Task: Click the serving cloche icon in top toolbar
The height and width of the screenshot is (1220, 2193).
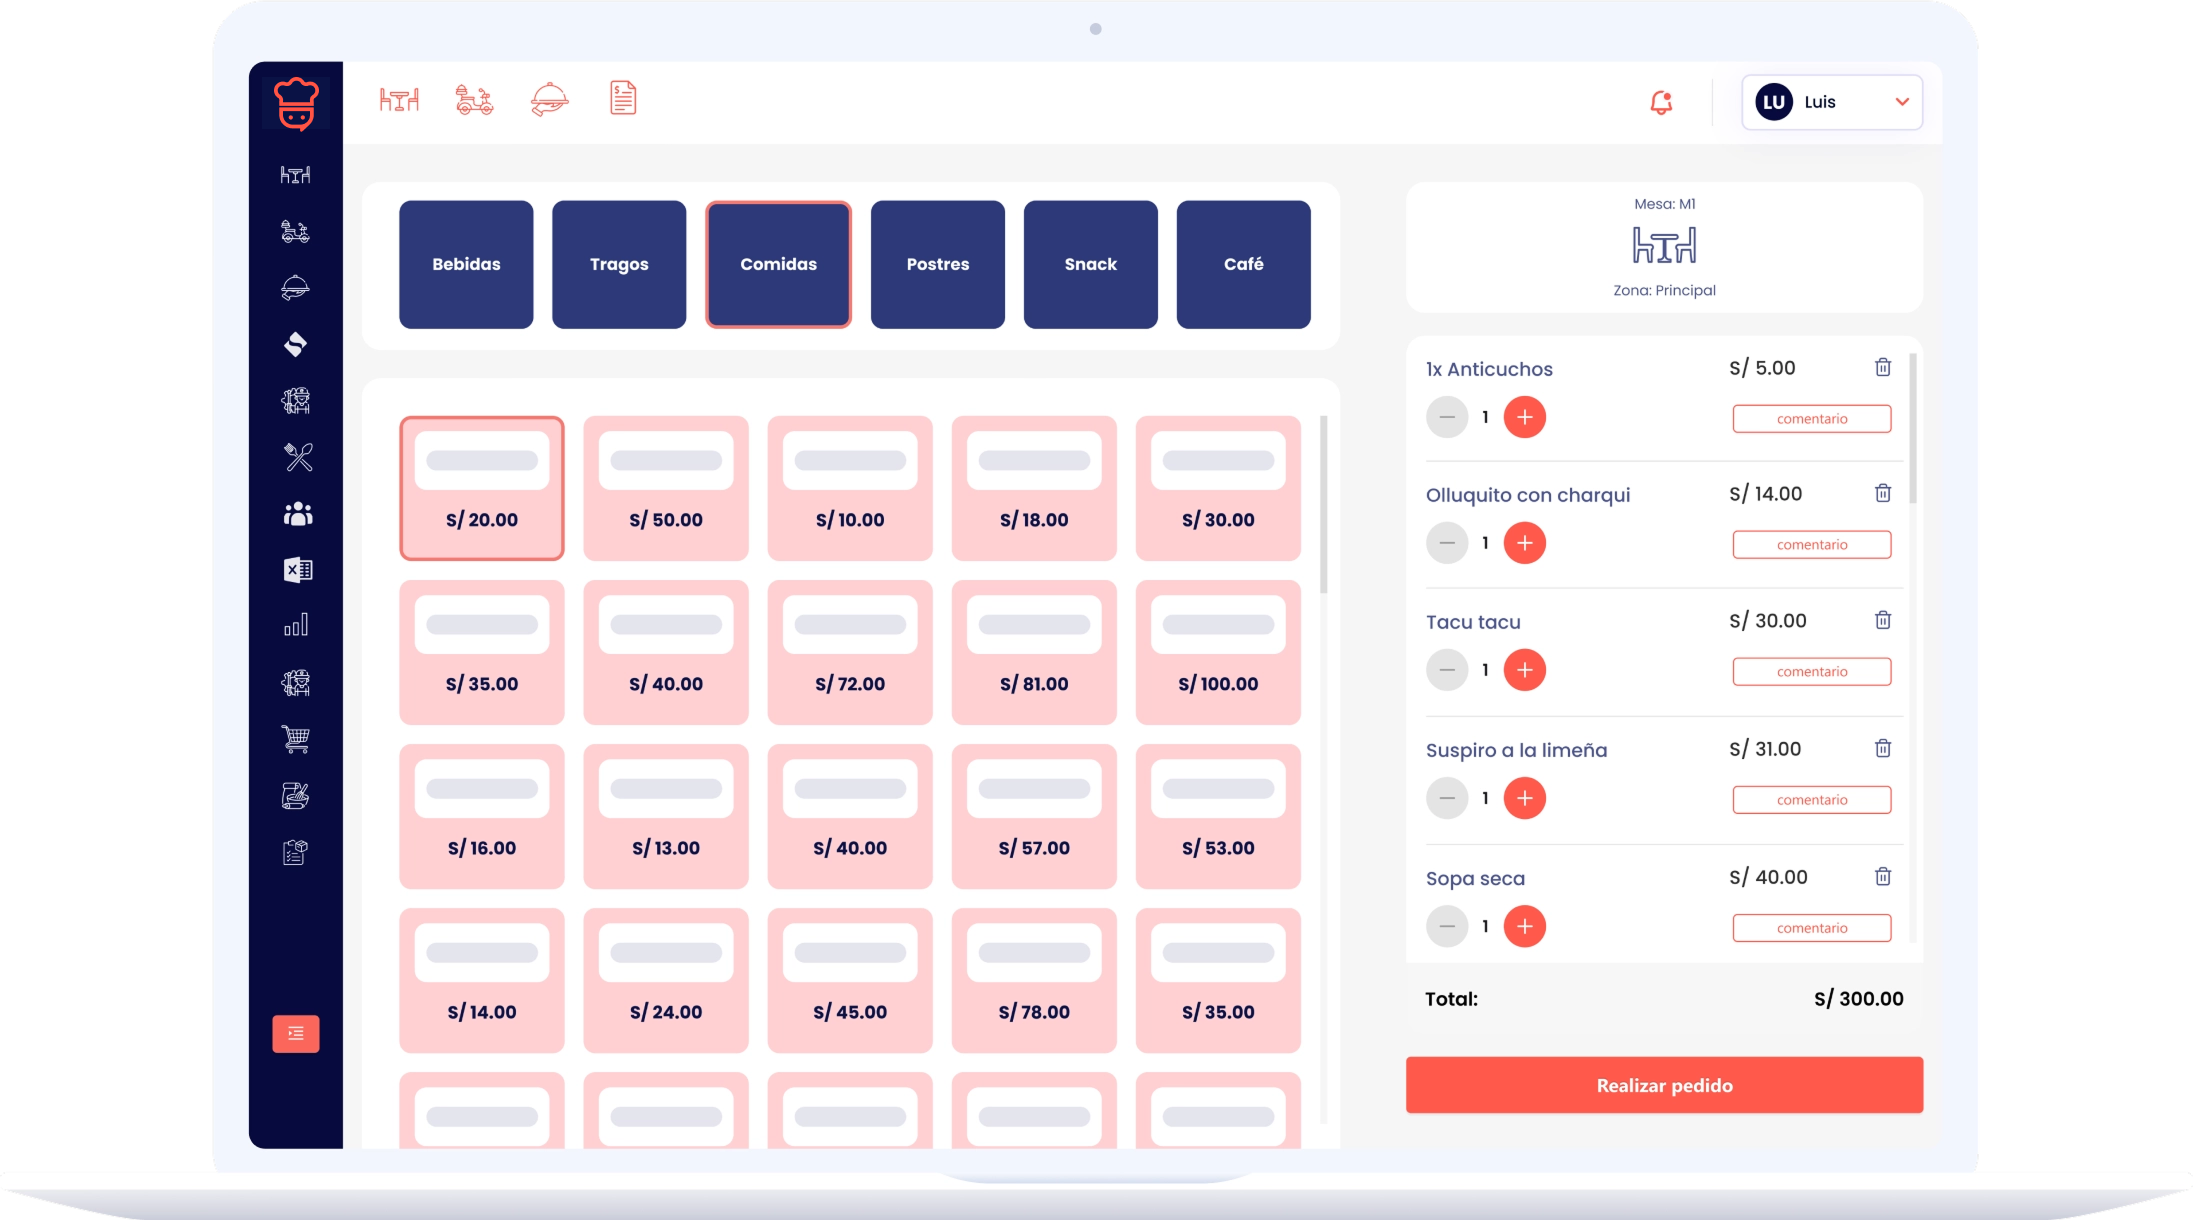Action: pos(549,100)
